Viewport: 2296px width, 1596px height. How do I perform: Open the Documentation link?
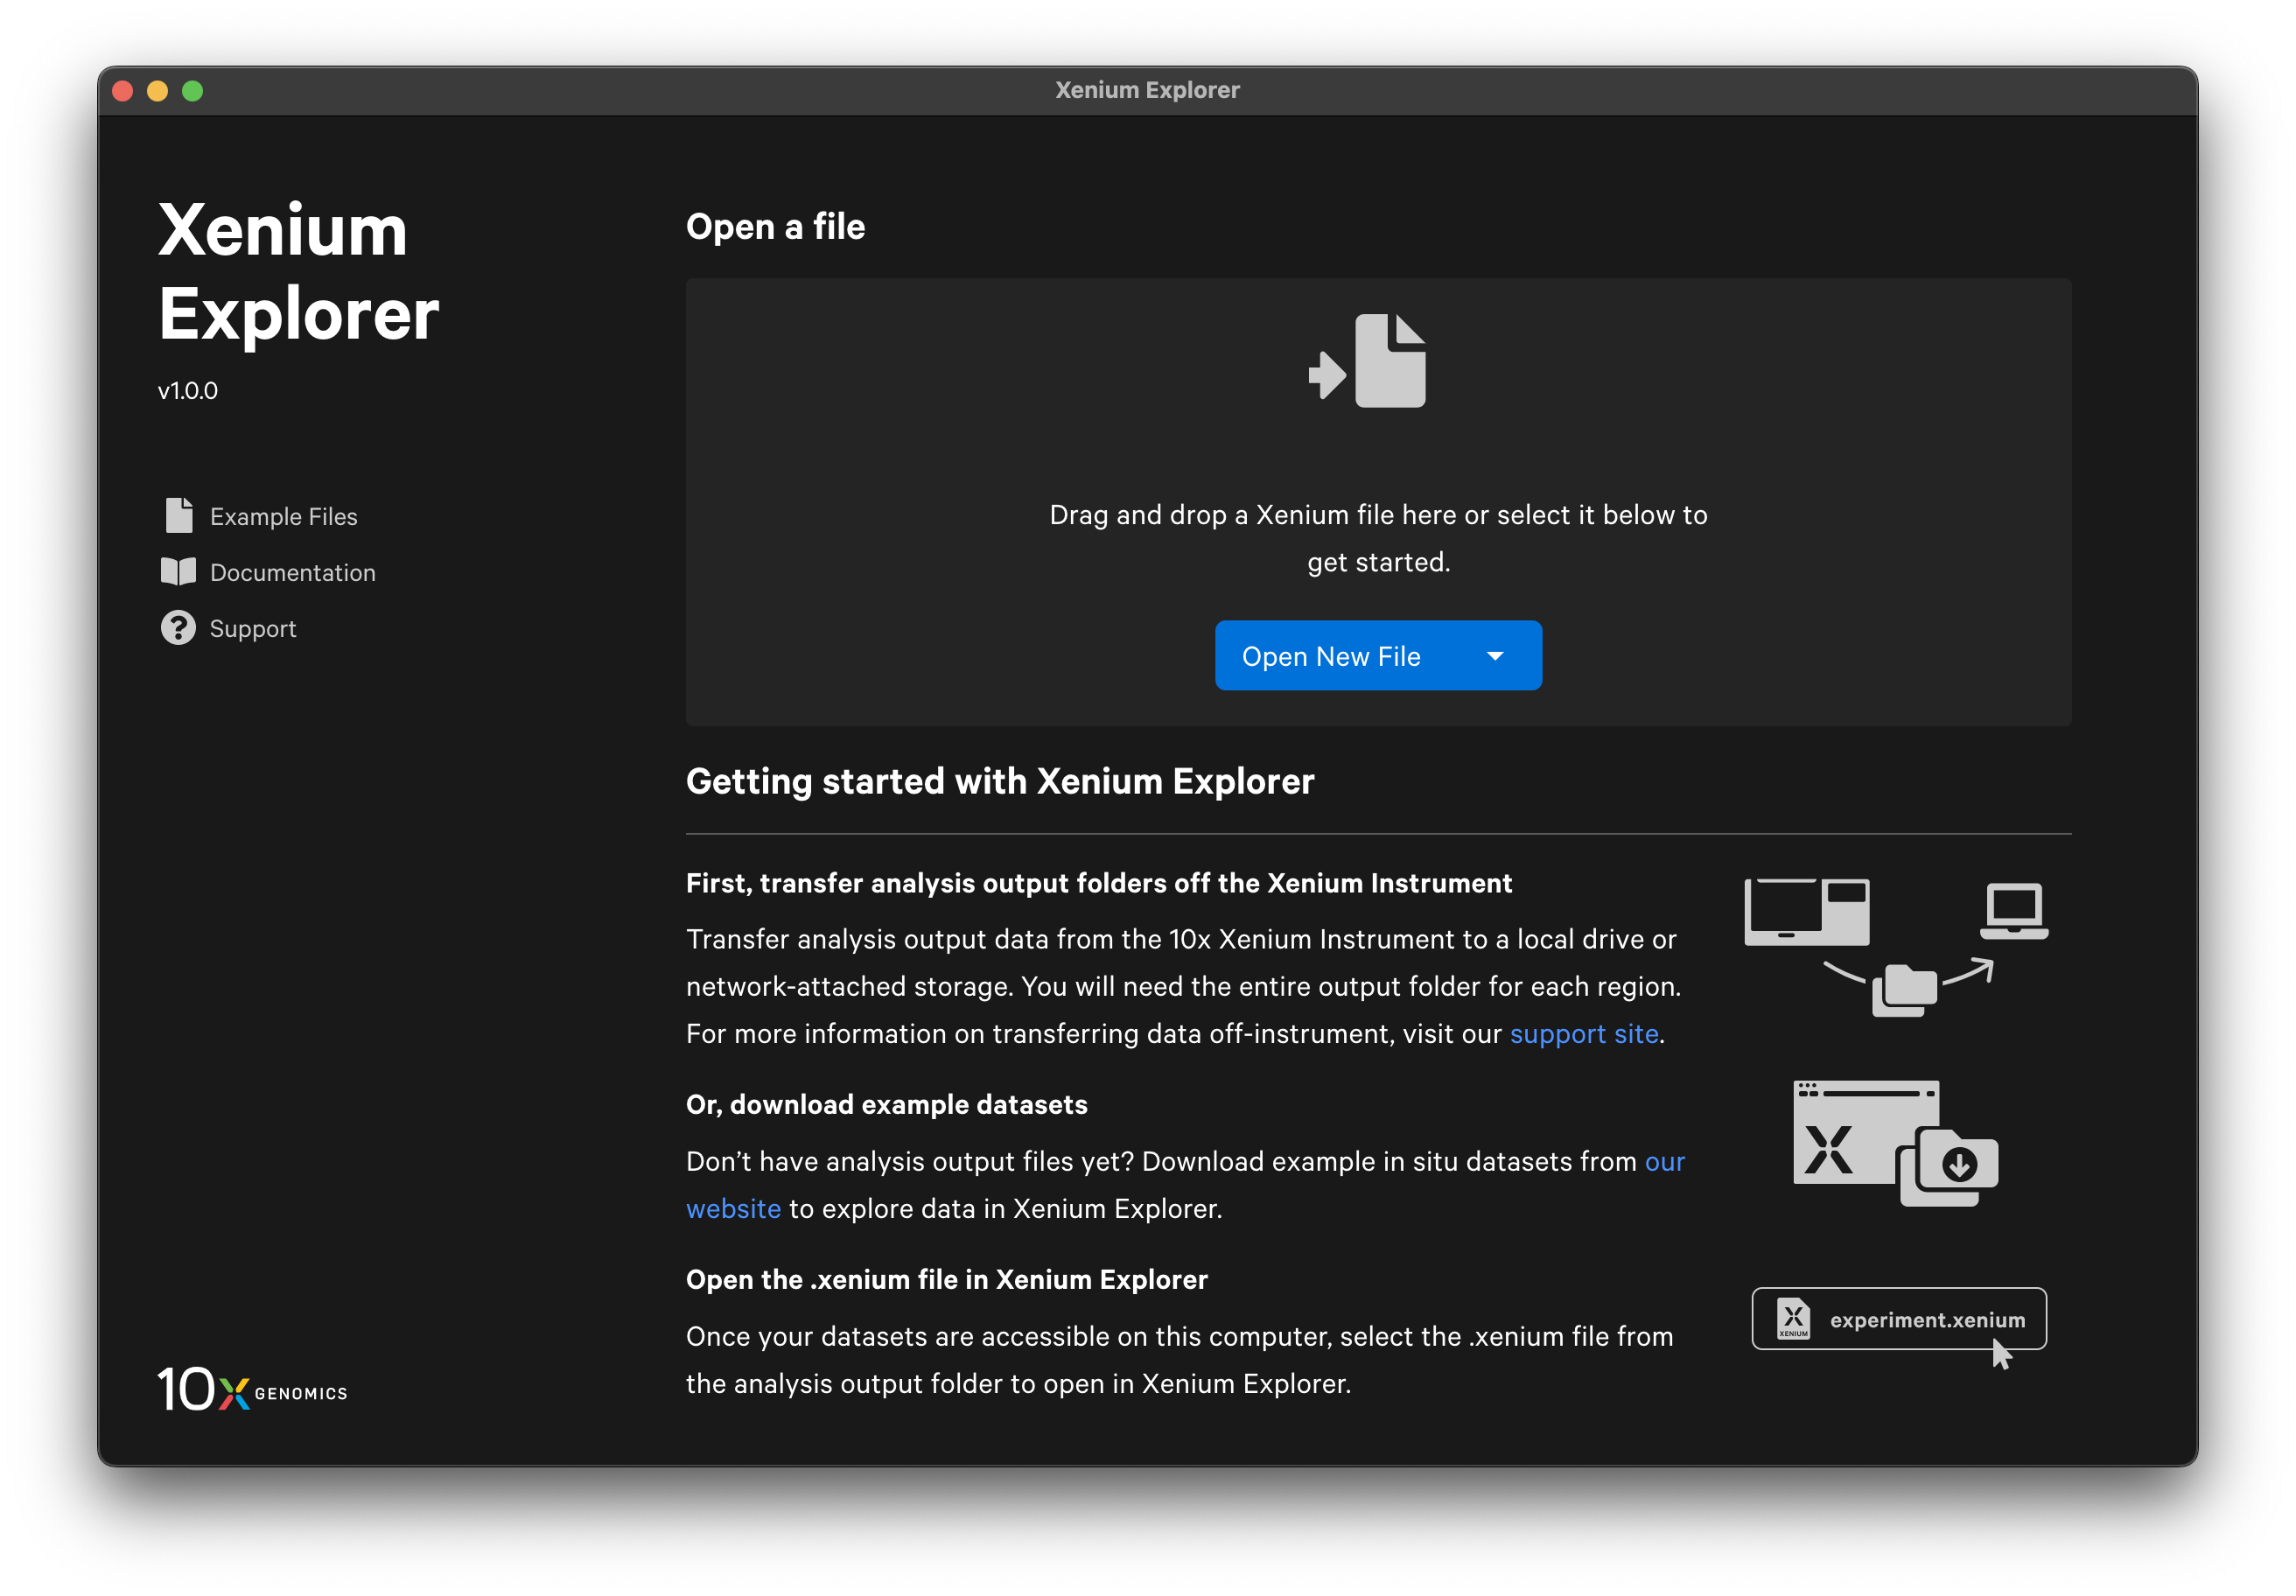293,572
